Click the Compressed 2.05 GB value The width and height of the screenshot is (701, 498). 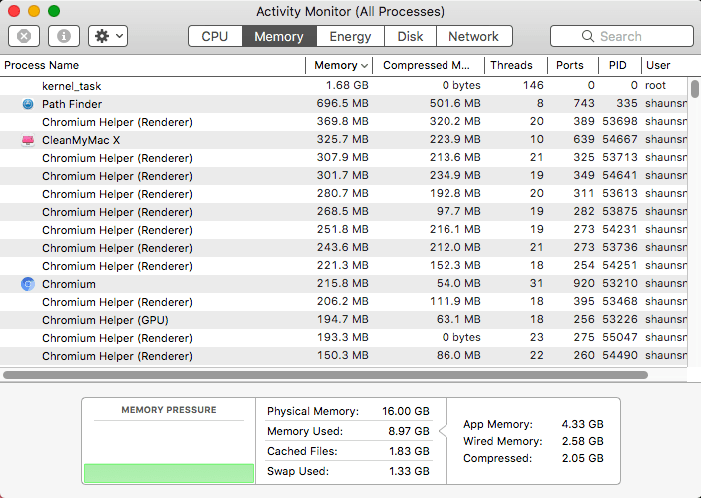click(583, 458)
